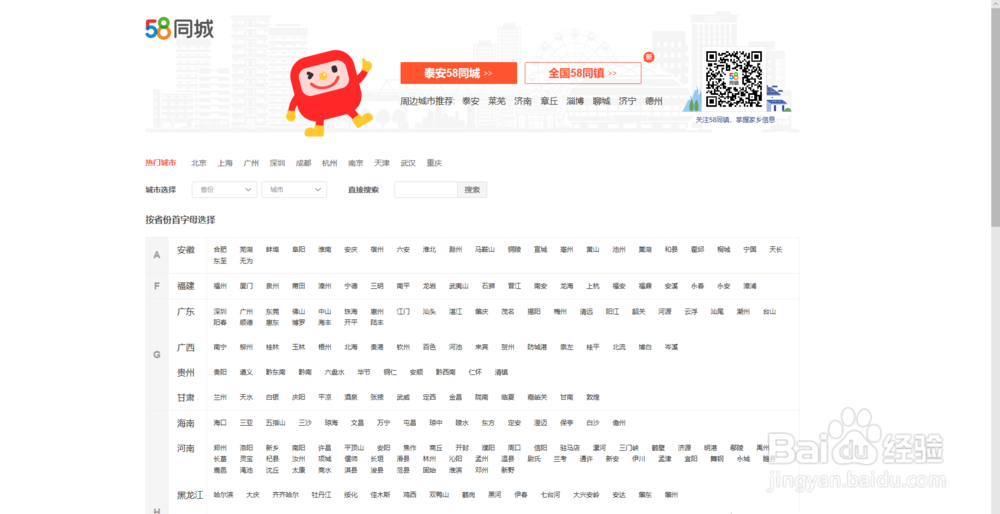Go to 六盘水 in the 贵州 row
1000x514 pixels.
click(334, 372)
